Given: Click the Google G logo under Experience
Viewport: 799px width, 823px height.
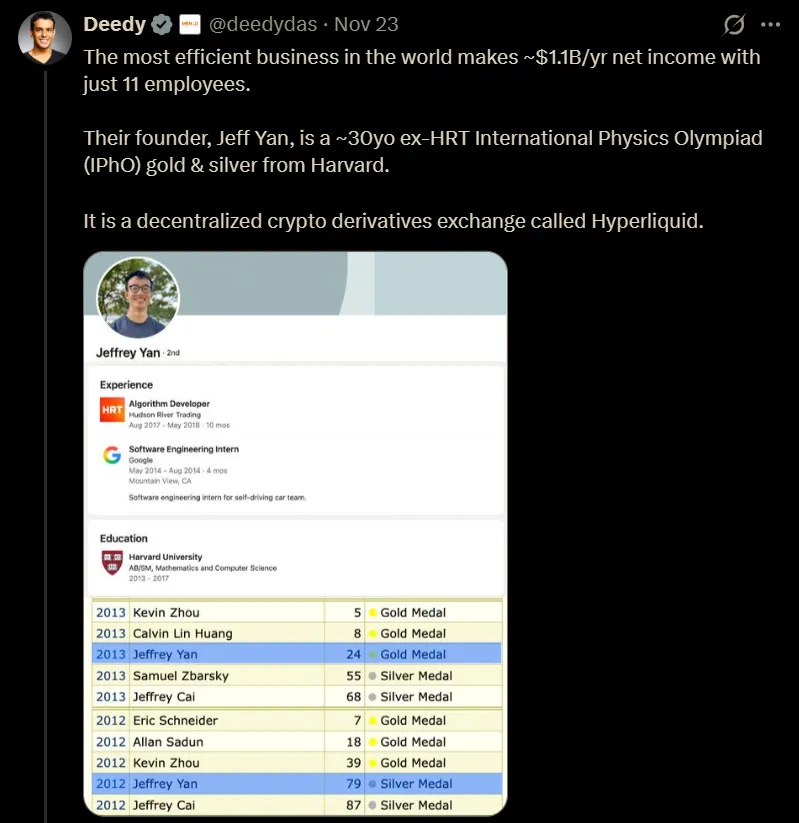Looking at the screenshot, I should (x=110, y=452).
